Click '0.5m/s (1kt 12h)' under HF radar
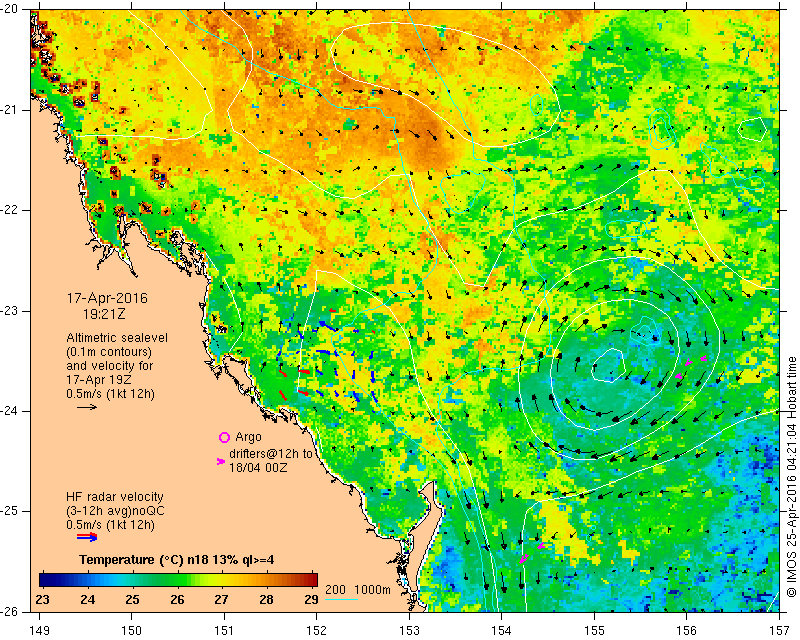Screen dimensions: 800x640 coord(110,525)
